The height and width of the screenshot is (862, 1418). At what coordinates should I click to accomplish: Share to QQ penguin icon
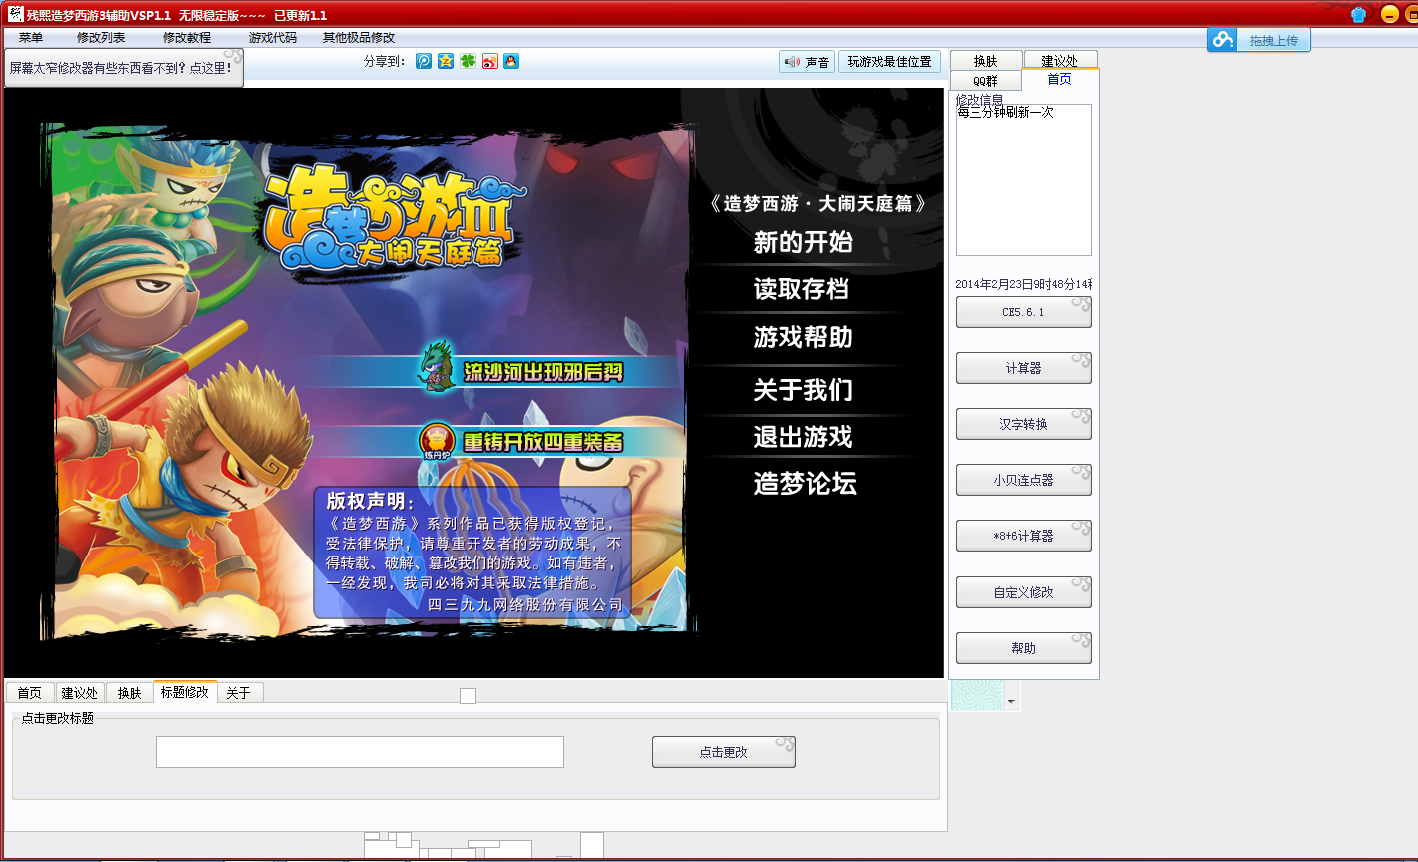point(511,61)
